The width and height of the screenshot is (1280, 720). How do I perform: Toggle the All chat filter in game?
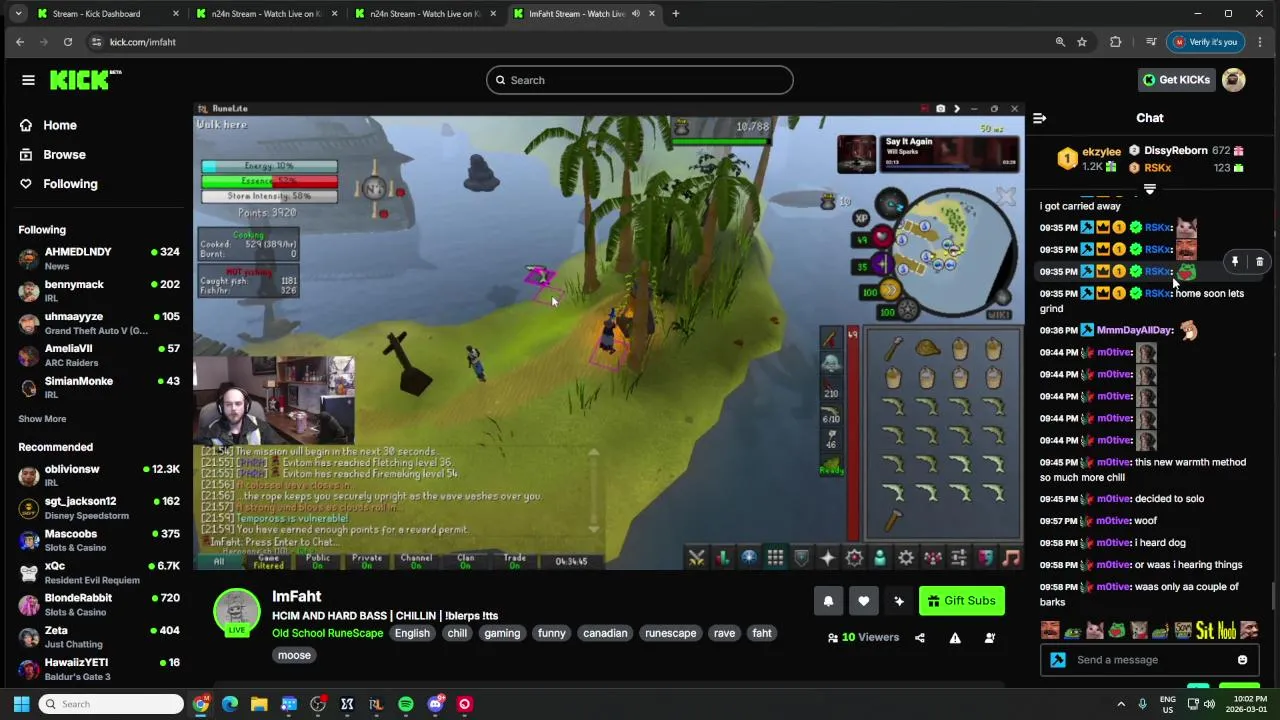click(219, 561)
